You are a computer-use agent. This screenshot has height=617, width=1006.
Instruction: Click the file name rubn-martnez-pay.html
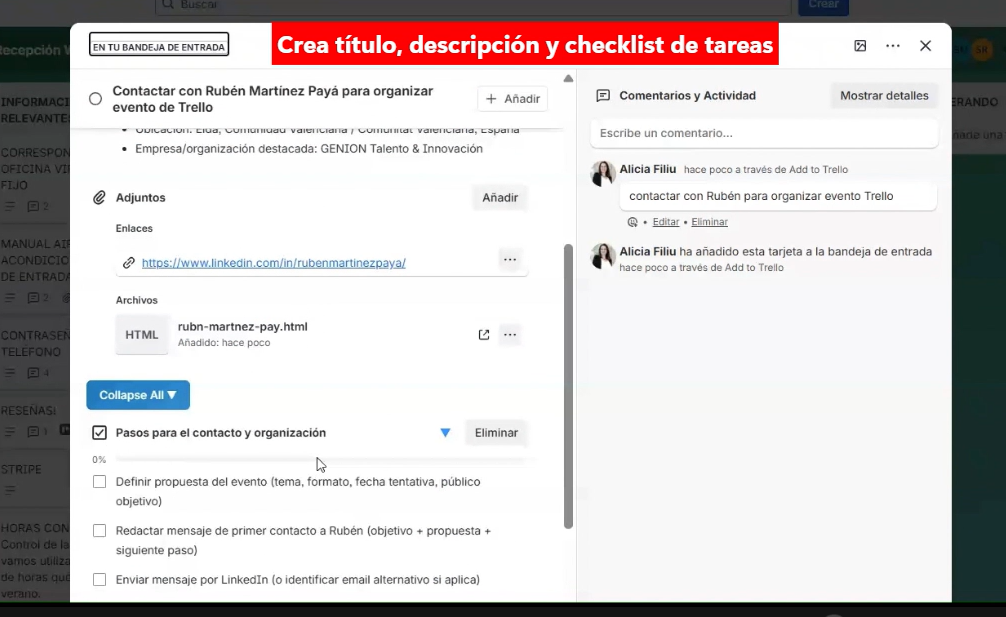point(243,326)
